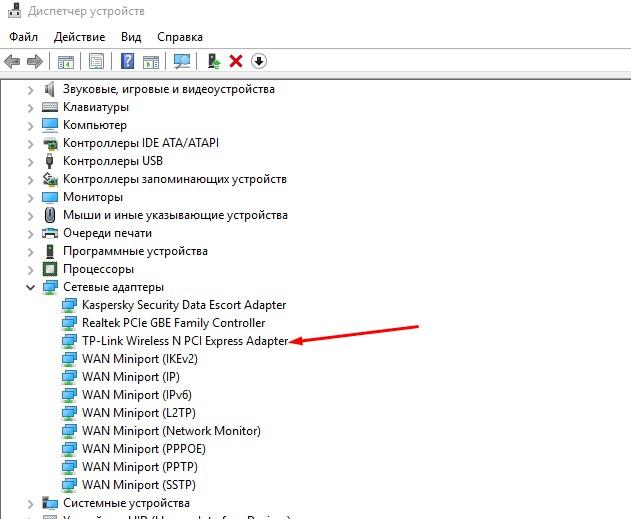
Task: Expand the Компьютер node
Action: click(31, 126)
